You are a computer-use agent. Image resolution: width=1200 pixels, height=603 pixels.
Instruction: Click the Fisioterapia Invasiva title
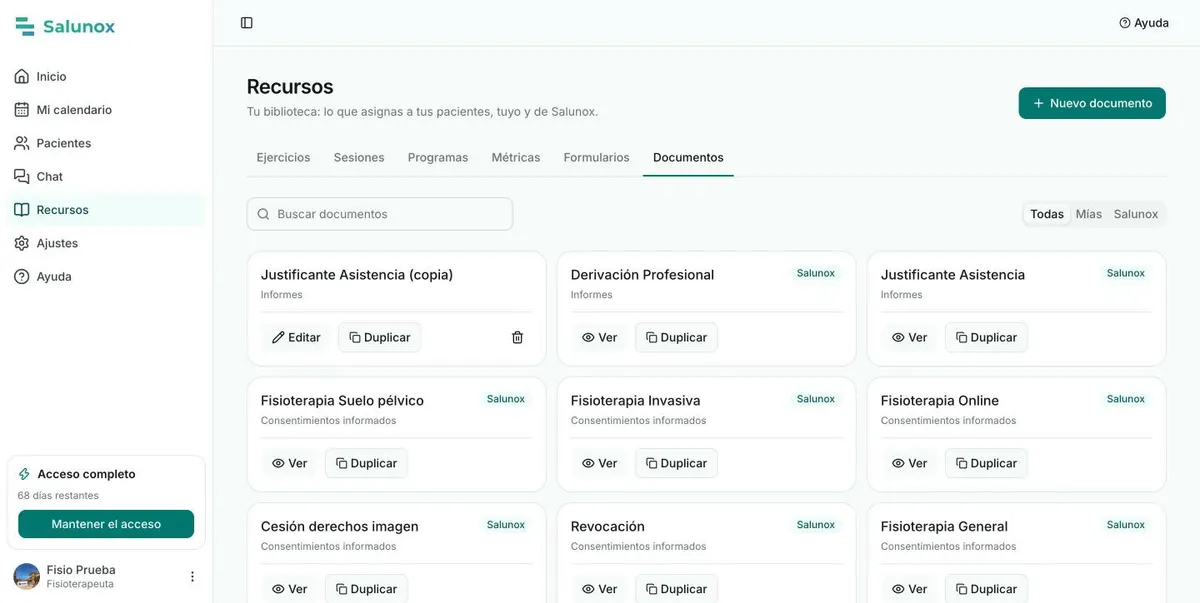click(635, 401)
